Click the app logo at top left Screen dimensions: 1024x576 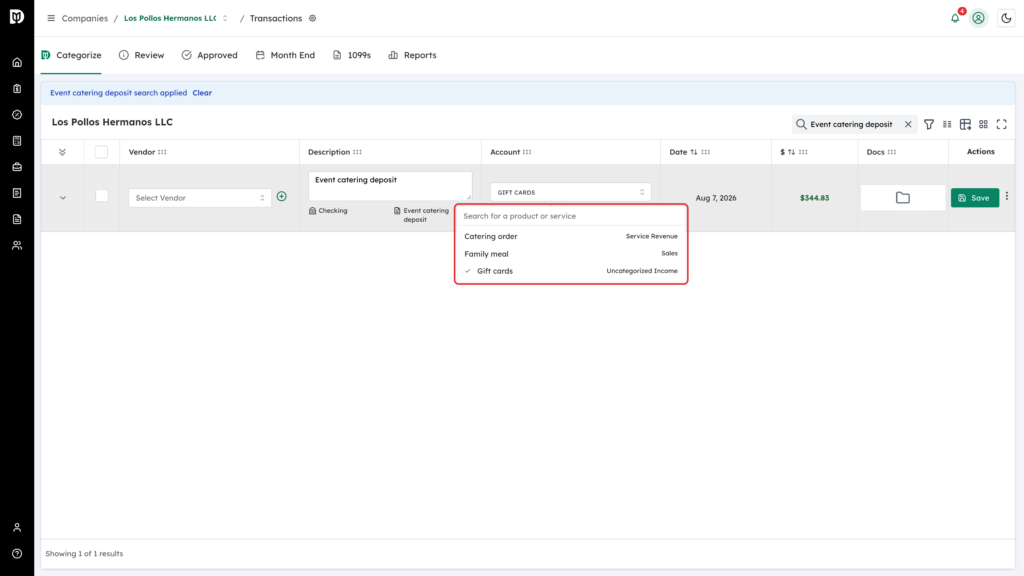click(x=17, y=17)
